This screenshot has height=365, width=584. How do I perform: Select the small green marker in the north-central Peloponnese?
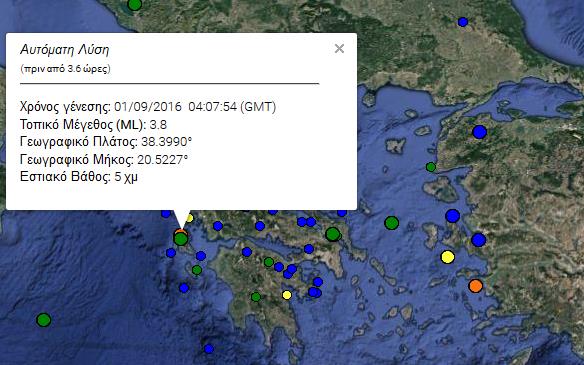pyautogui.click(x=269, y=262)
